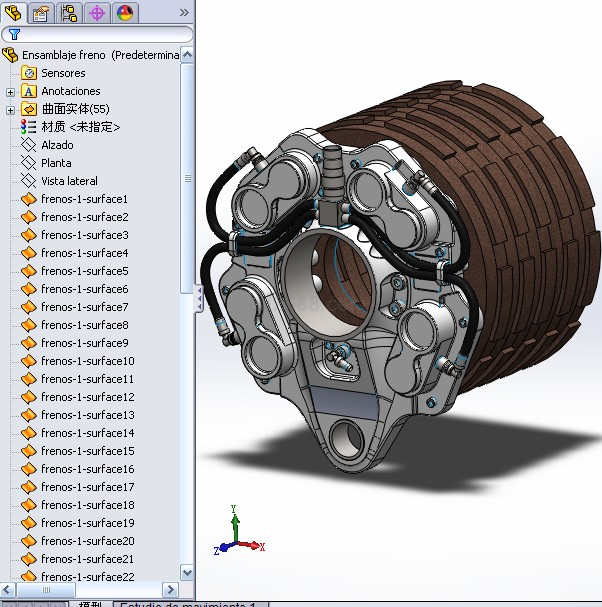This screenshot has width=602, height=607.
Task: Click the frenos-1-surface1 surface icon
Action: 29,199
